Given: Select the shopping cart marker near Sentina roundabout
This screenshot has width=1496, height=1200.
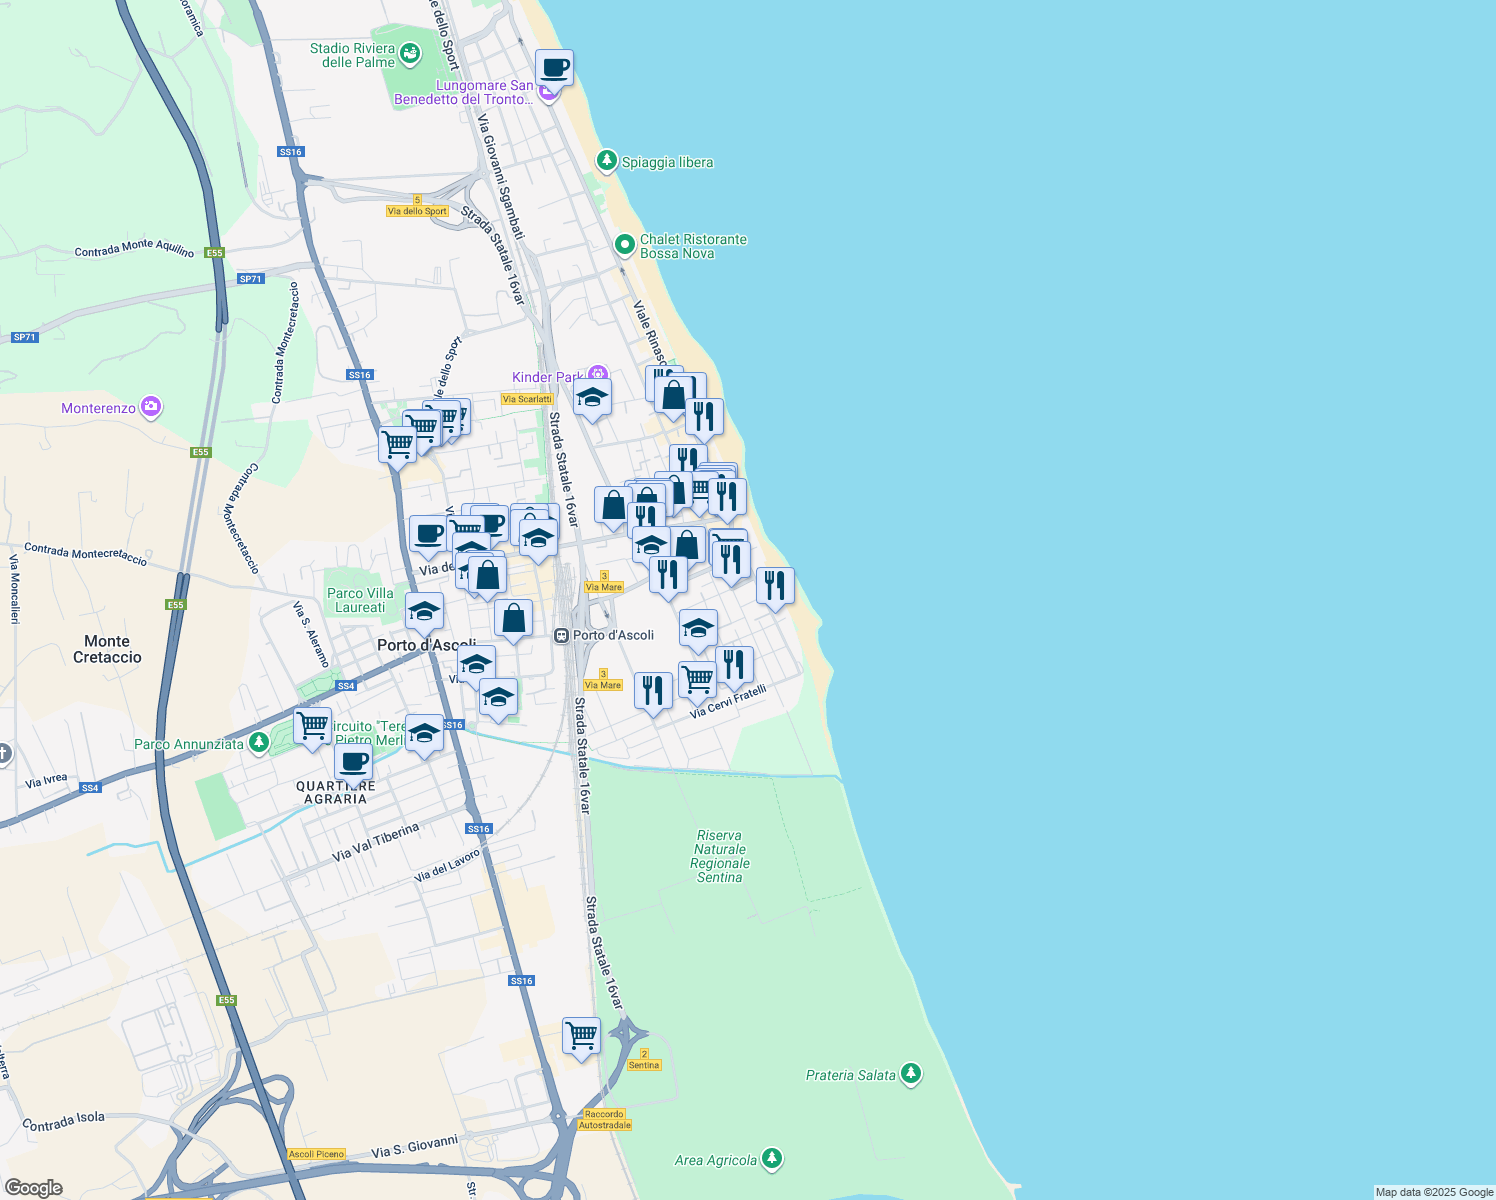Looking at the screenshot, I should point(581,1036).
